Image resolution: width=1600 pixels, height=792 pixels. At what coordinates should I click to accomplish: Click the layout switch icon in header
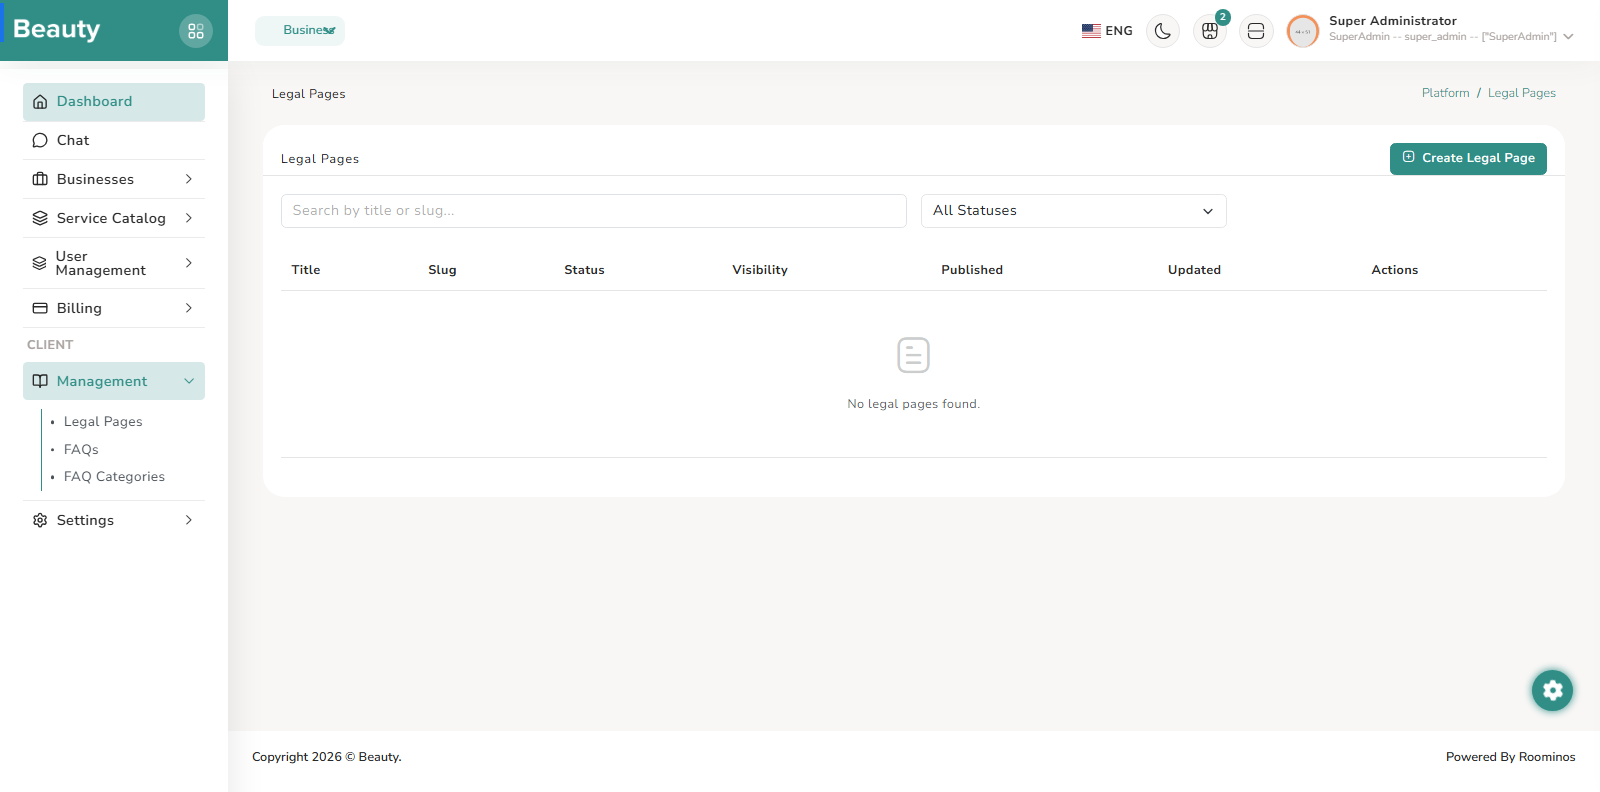point(1256,31)
